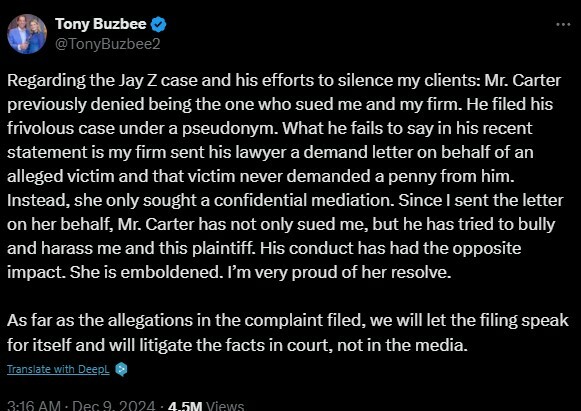Viewport: 581px width, 411px height.
Task: Click the Translate with DeepL link
Action: click(58, 369)
